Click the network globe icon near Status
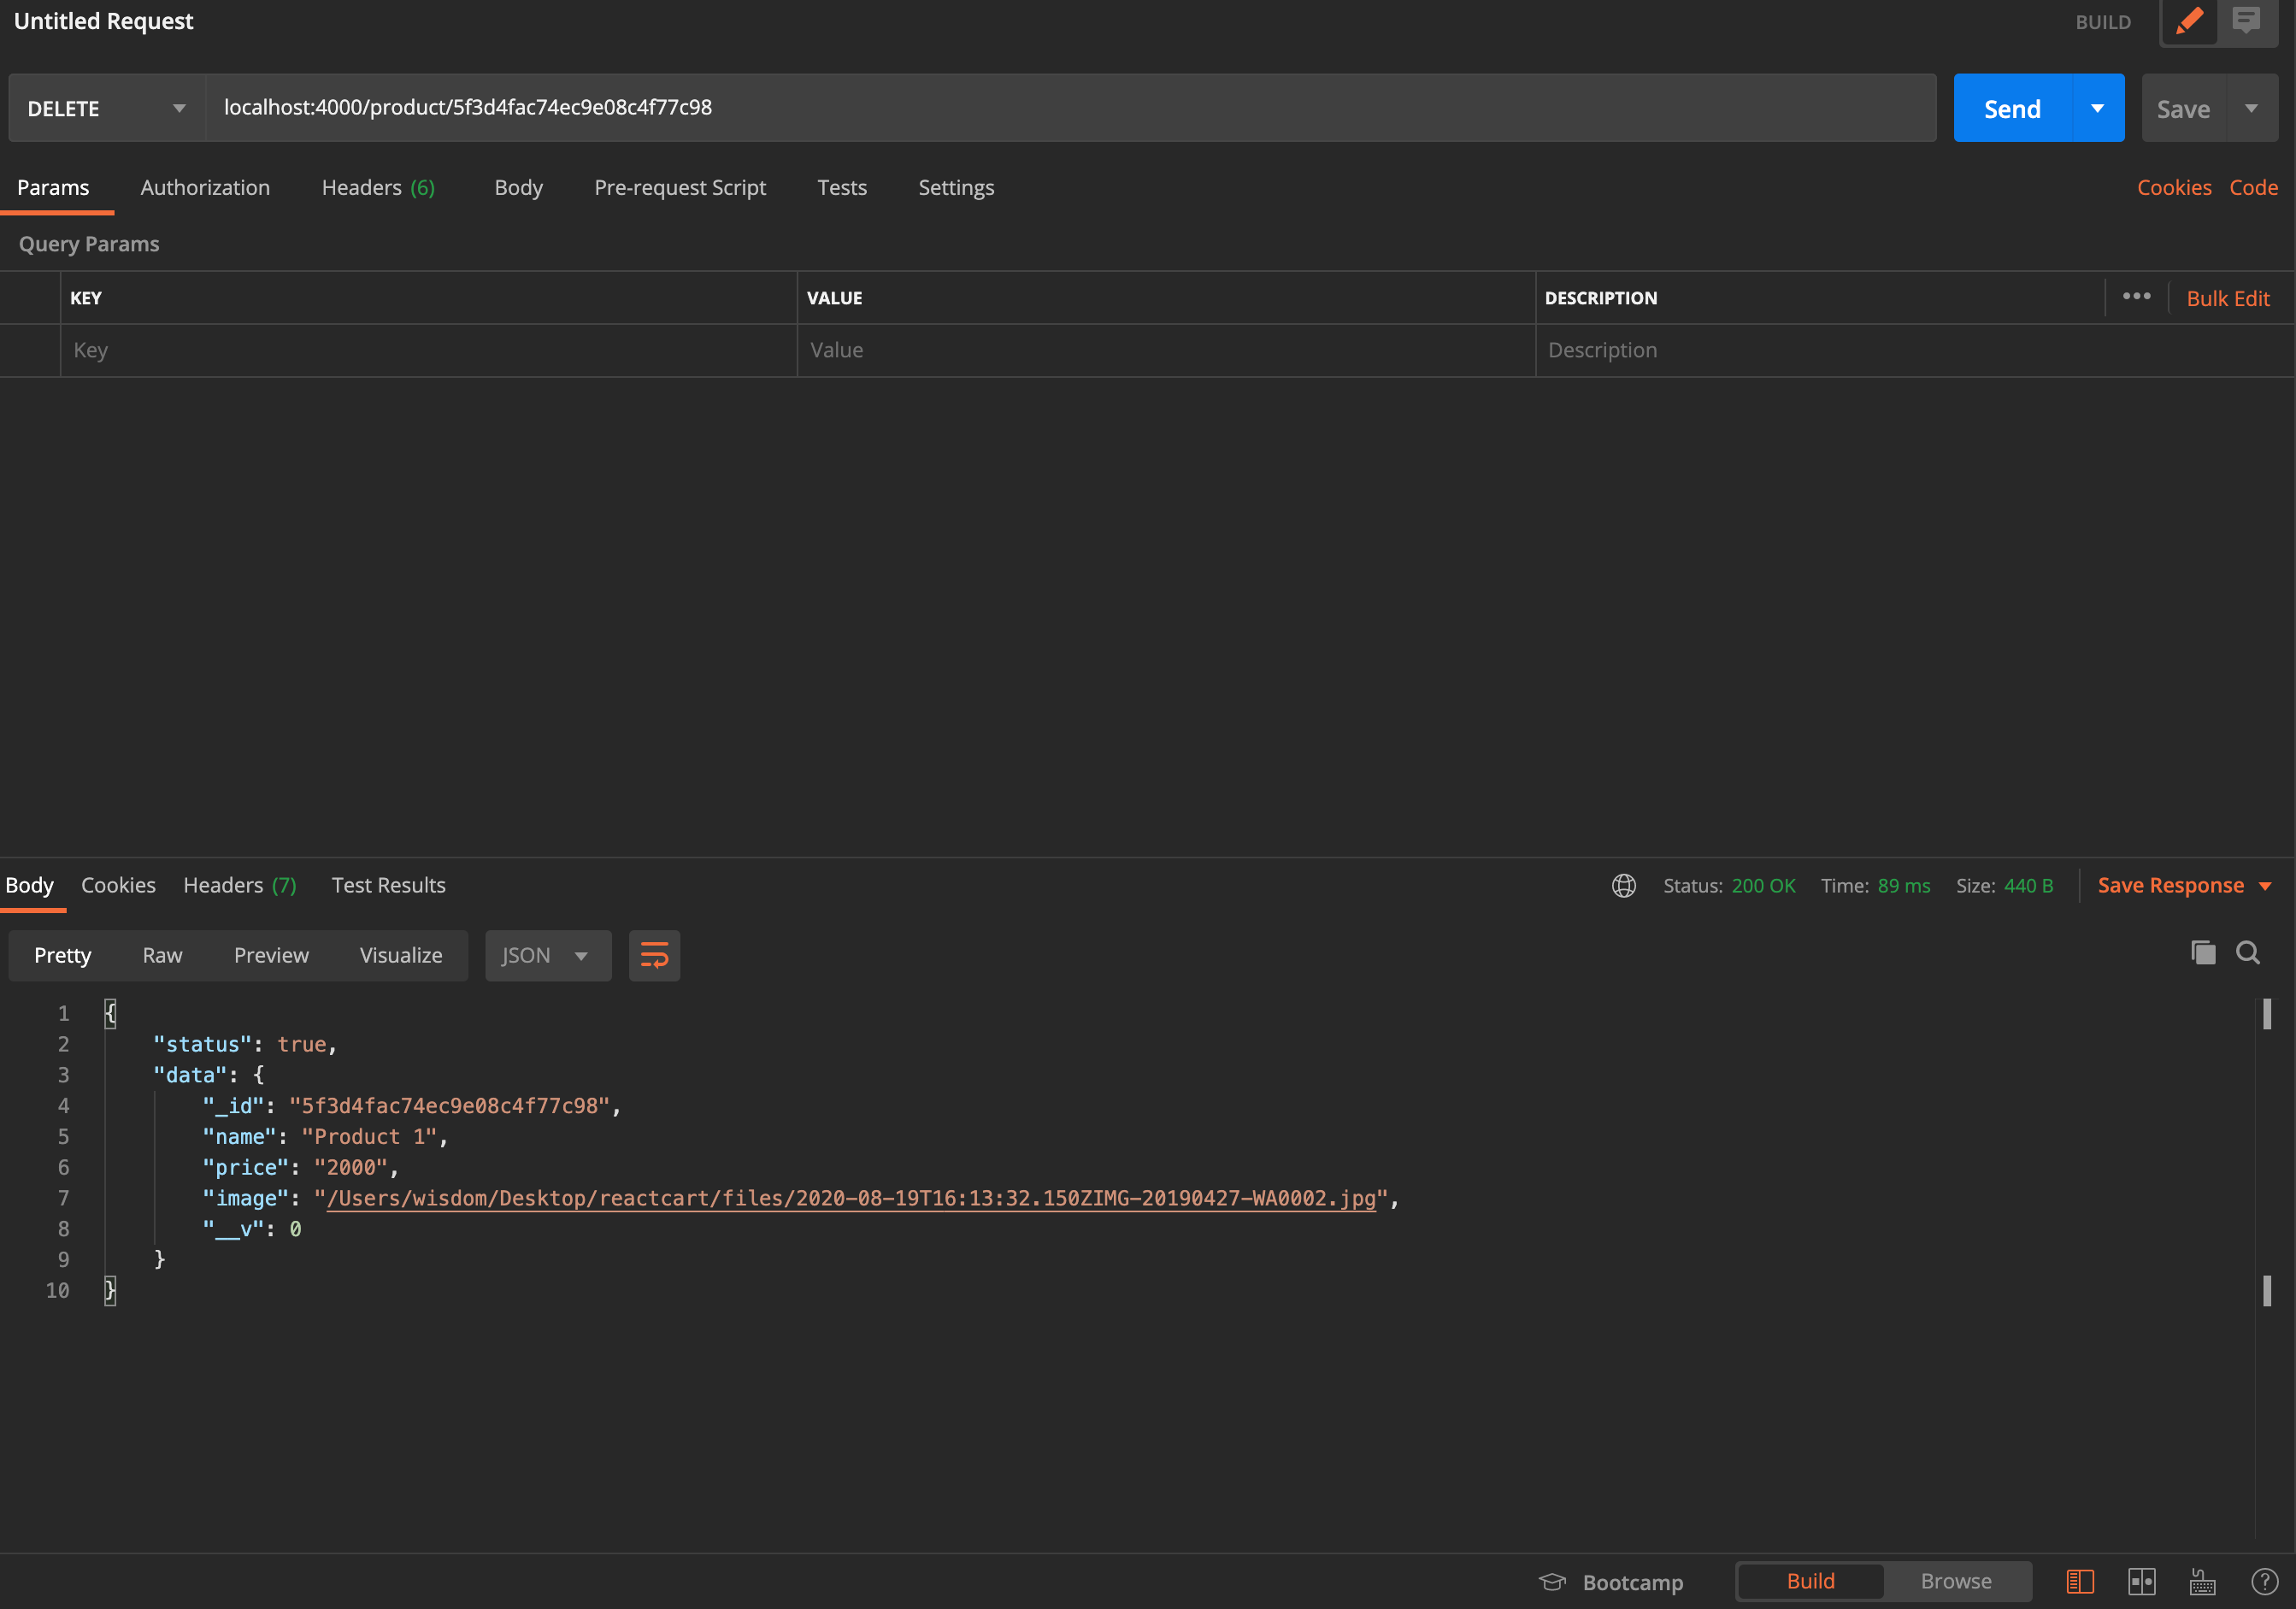The height and width of the screenshot is (1609, 2296). tap(1623, 885)
